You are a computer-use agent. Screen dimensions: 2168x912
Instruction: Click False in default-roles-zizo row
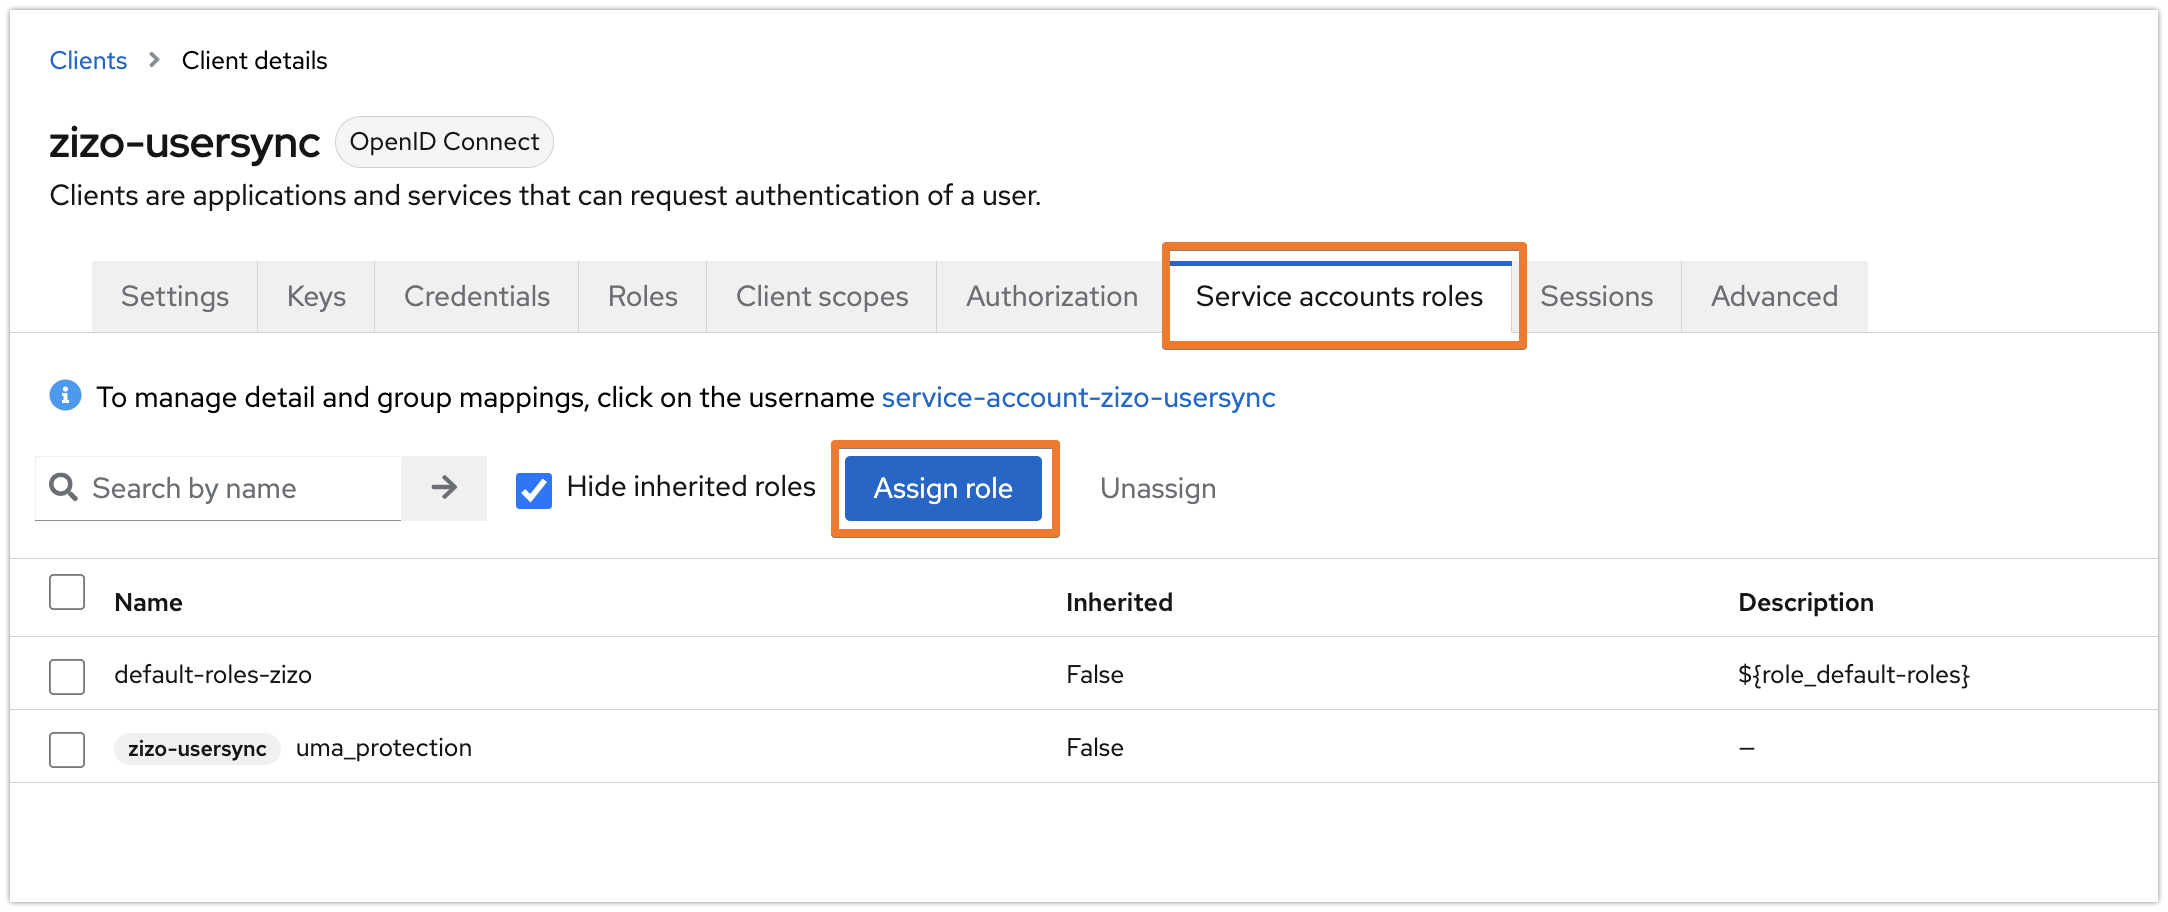point(1095,675)
